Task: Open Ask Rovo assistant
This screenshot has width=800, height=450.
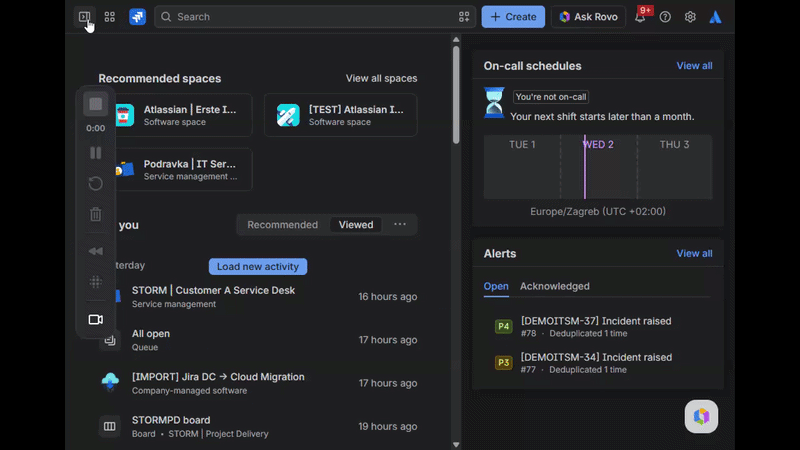Action: [x=588, y=17]
